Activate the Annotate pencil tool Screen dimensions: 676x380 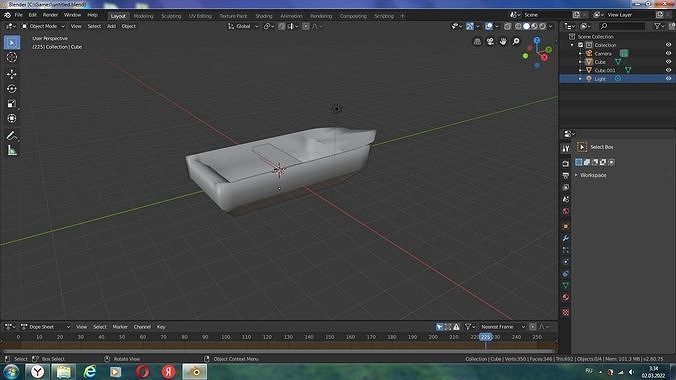coord(12,136)
